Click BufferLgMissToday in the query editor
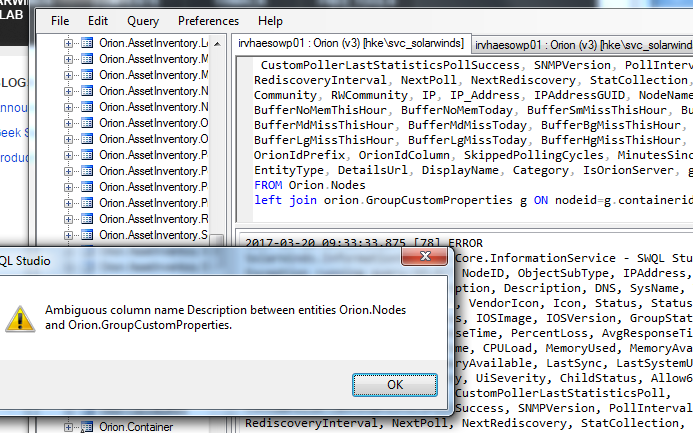693x433 pixels. (467, 140)
